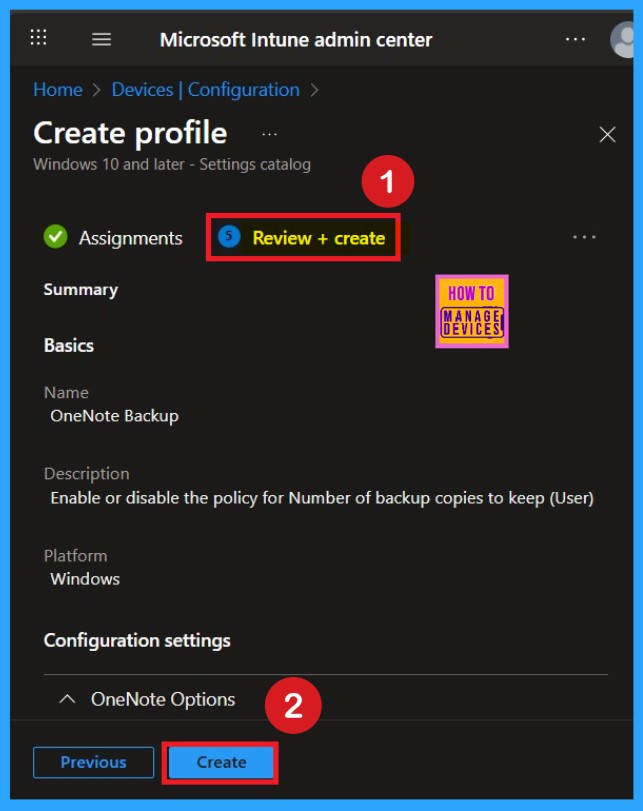Image resolution: width=643 pixels, height=811 pixels.
Task: Click the step 5 circle icon
Action: click(229, 236)
